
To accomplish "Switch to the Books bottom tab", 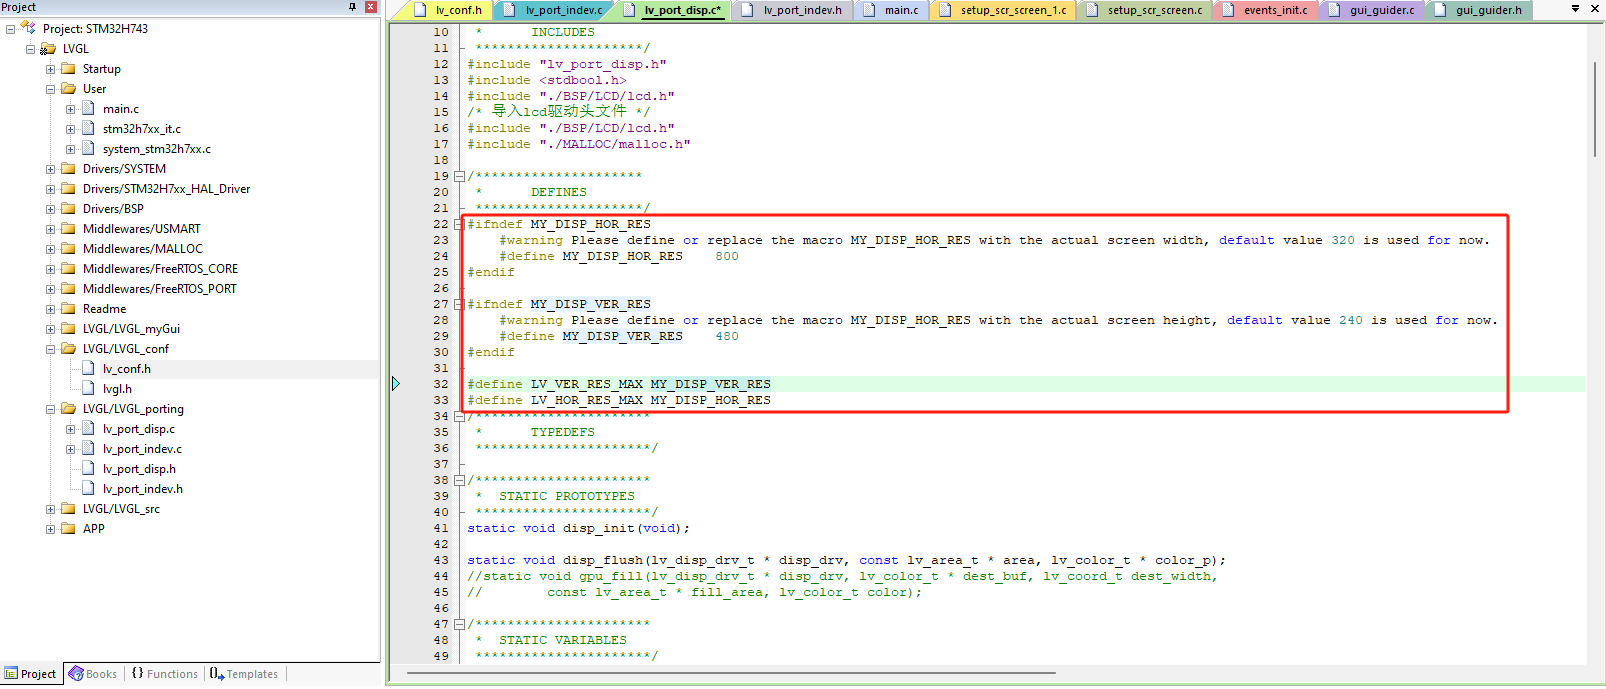I will pos(93,674).
